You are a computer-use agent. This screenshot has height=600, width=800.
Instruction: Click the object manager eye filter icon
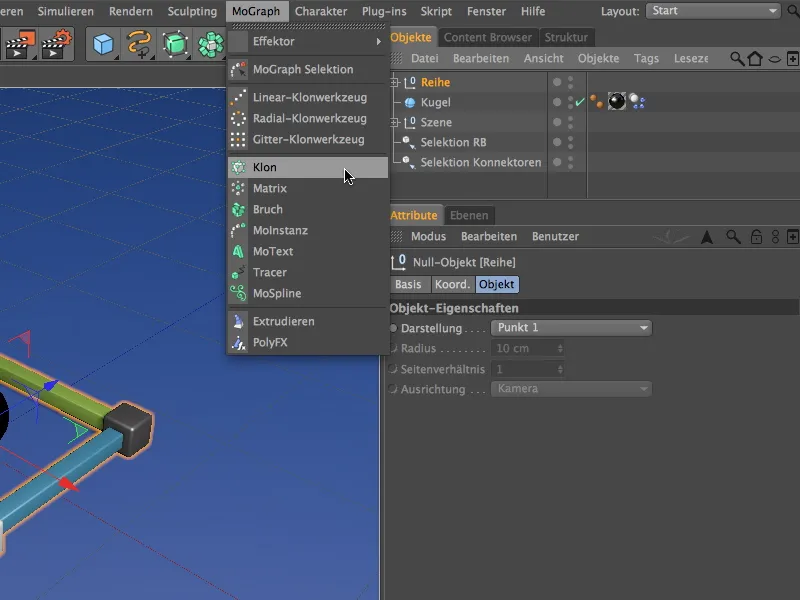[x=774, y=59]
